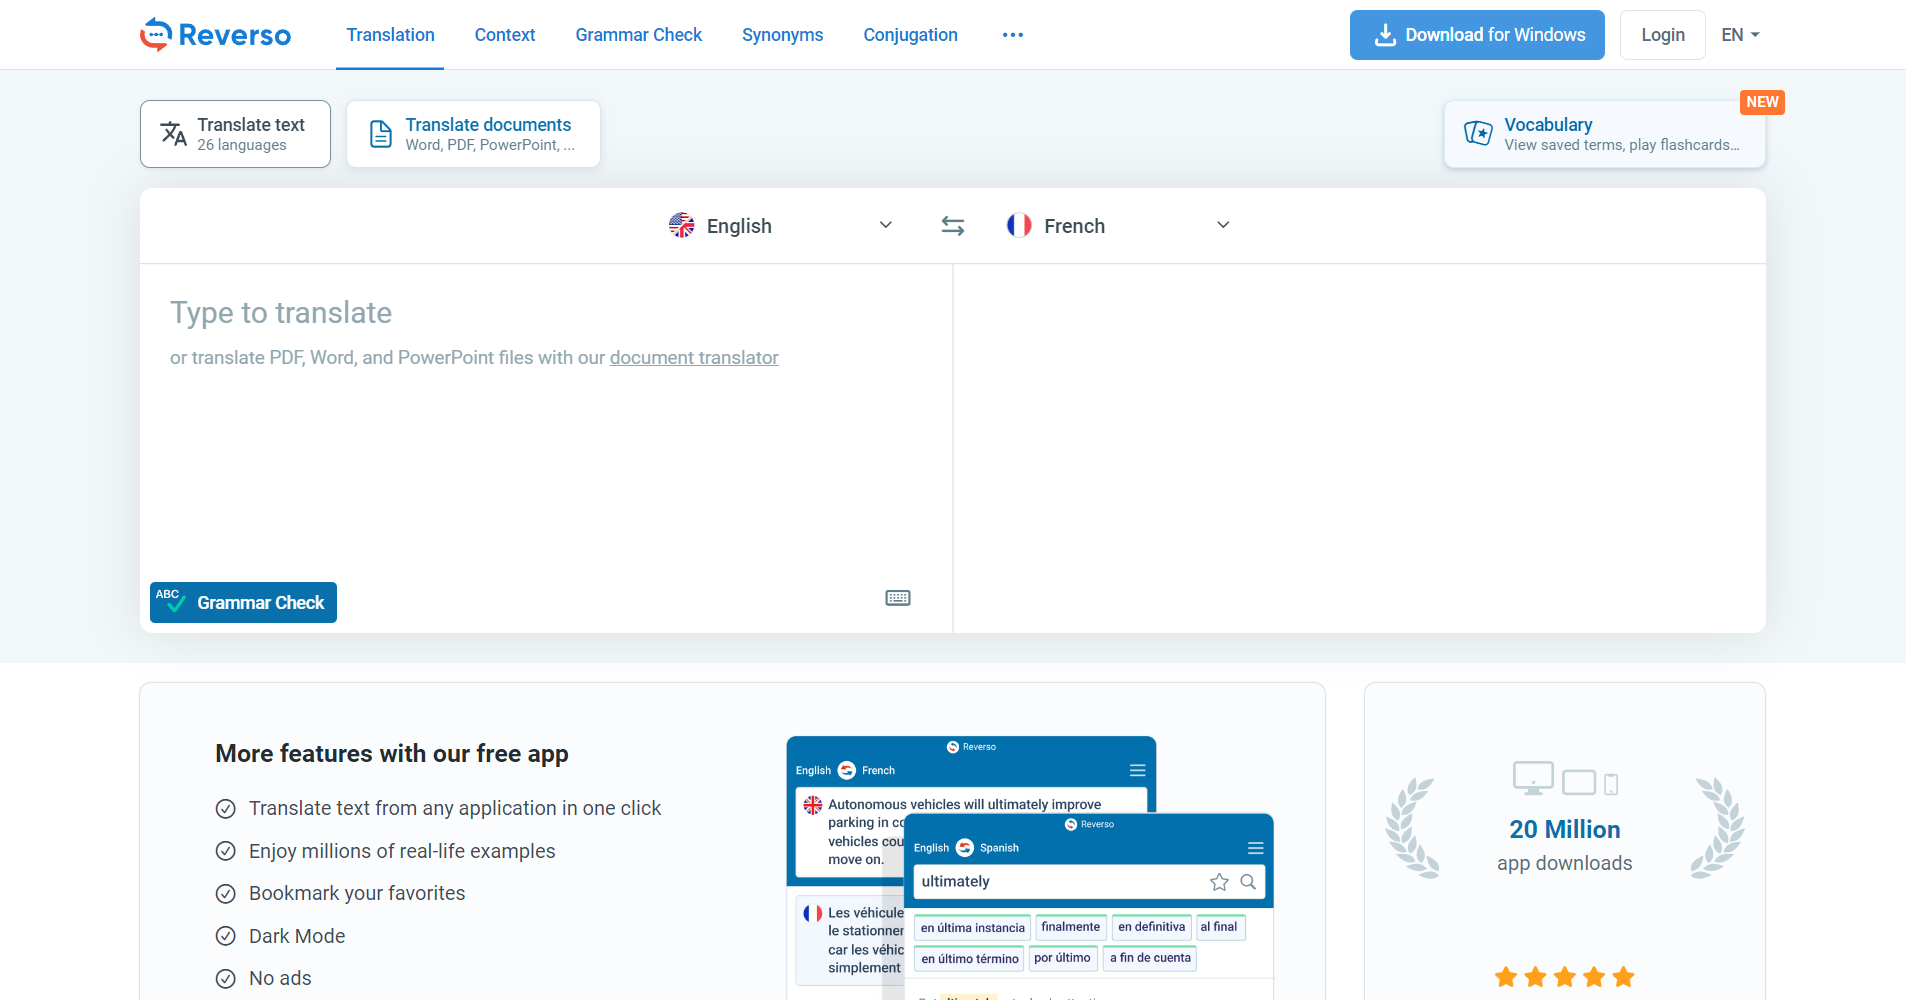The image size is (1906, 1000).
Task: Click the five-star rating row
Action: [x=1565, y=977]
